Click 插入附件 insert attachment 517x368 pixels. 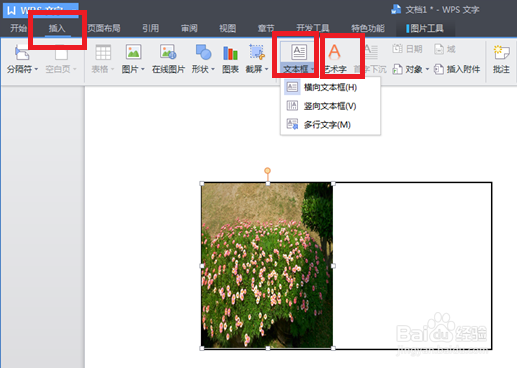(x=457, y=69)
